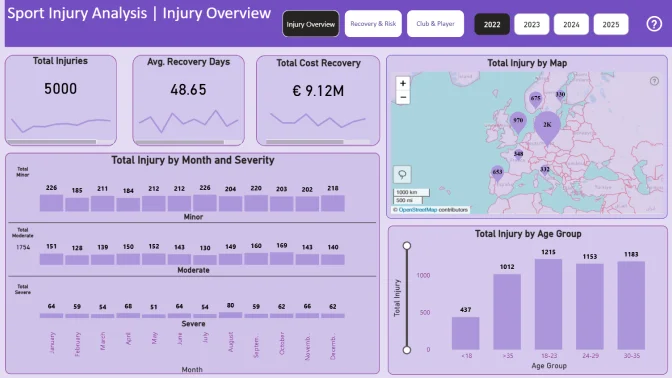Viewport: 672px width, 378px height.
Task: Activate the lasso selection tool on map
Action: pyautogui.click(x=402, y=174)
